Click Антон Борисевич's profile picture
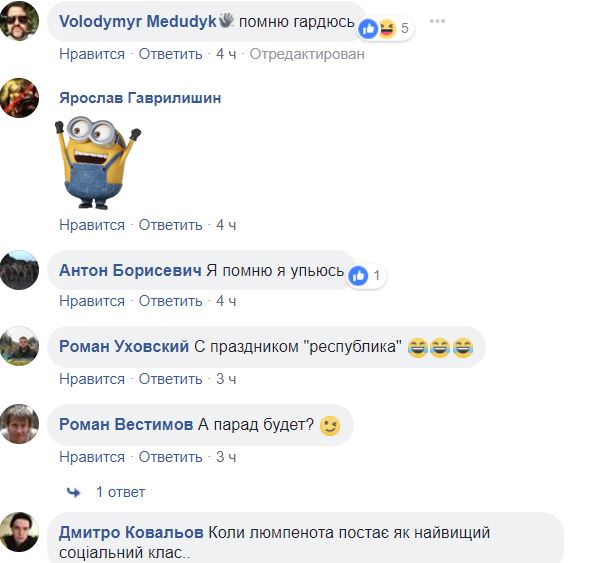The height and width of the screenshot is (563, 600). (x=19, y=270)
